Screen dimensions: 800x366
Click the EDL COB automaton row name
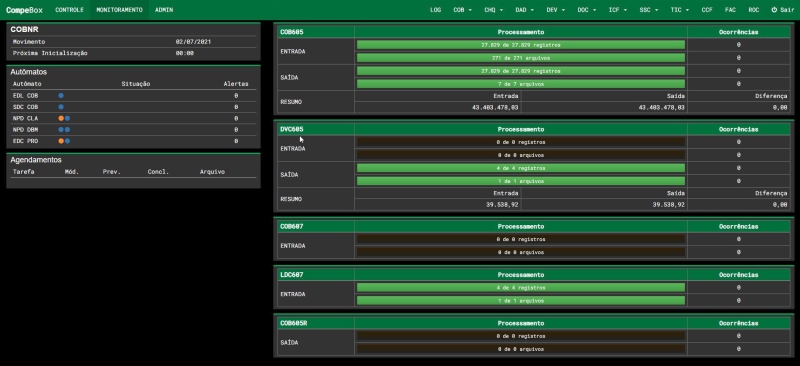coord(25,95)
